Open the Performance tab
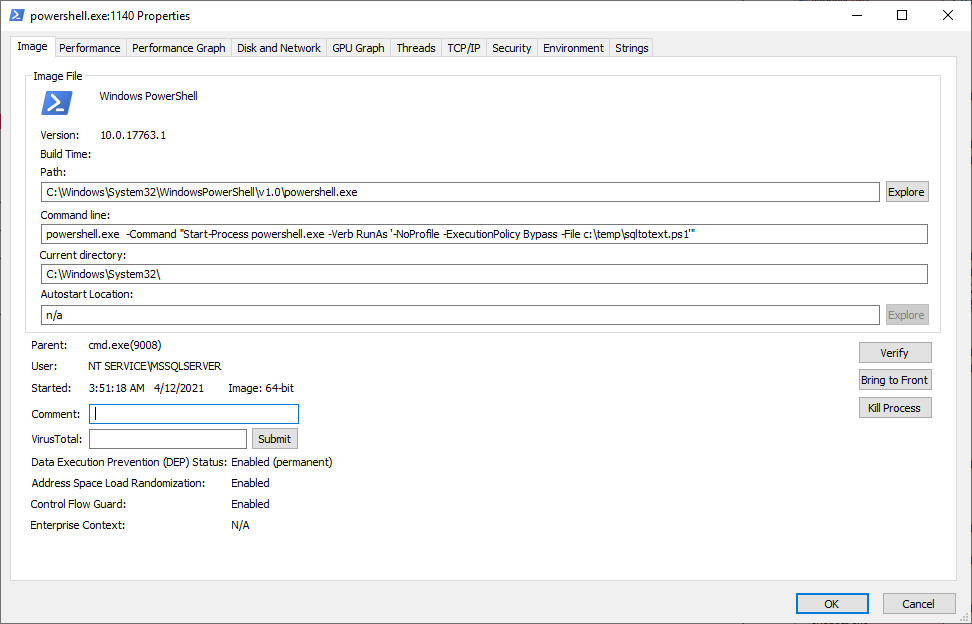This screenshot has height=624, width=972. (x=90, y=48)
